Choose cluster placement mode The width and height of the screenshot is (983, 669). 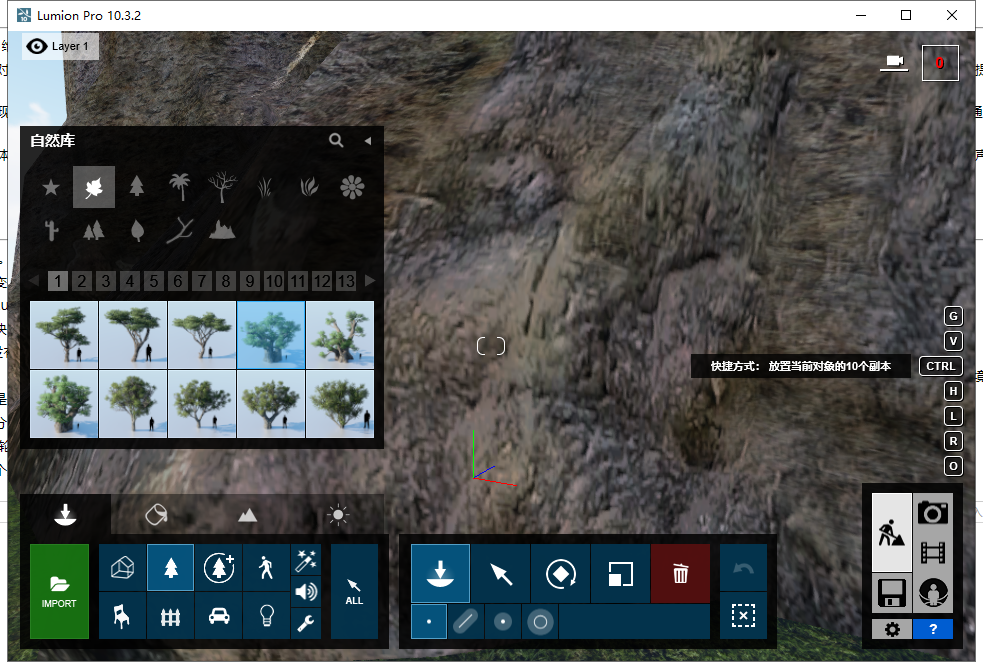coord(503,621)
